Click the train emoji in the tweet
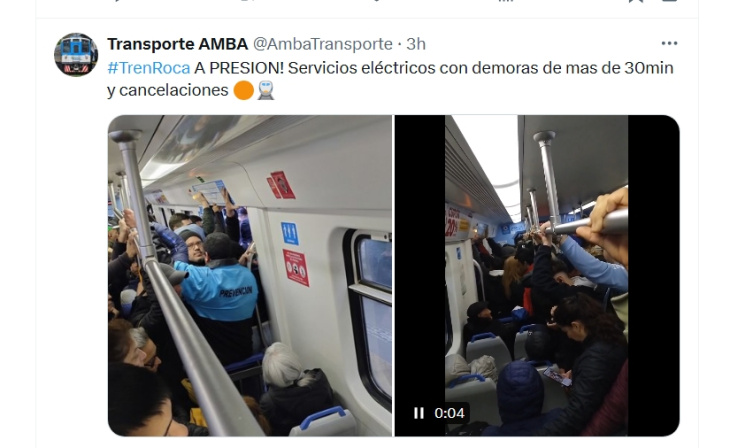This screenshot has width=730, height=448. (266, 90)
